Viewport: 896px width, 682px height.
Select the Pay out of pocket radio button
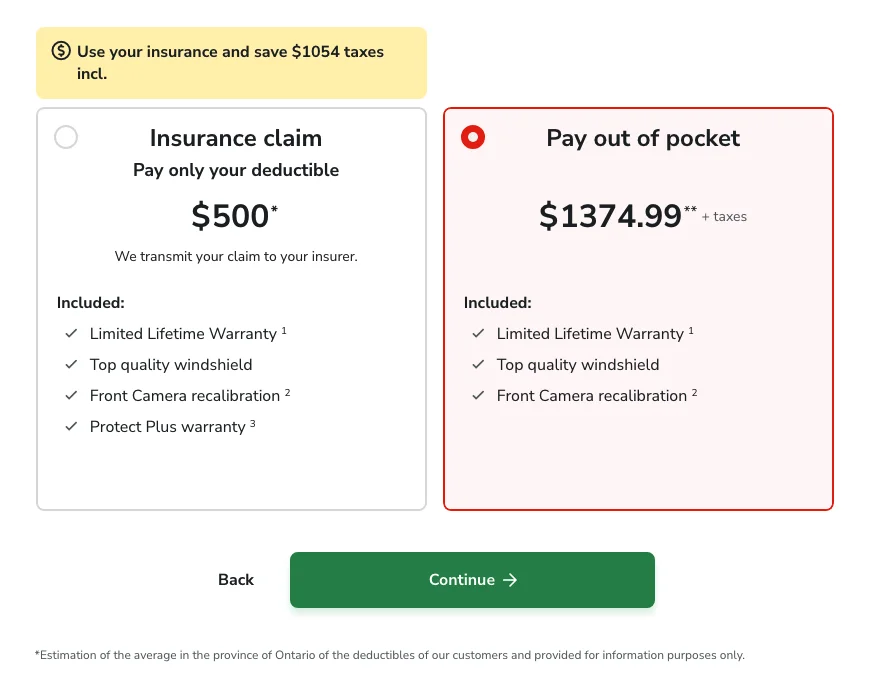tap(473, 137)
